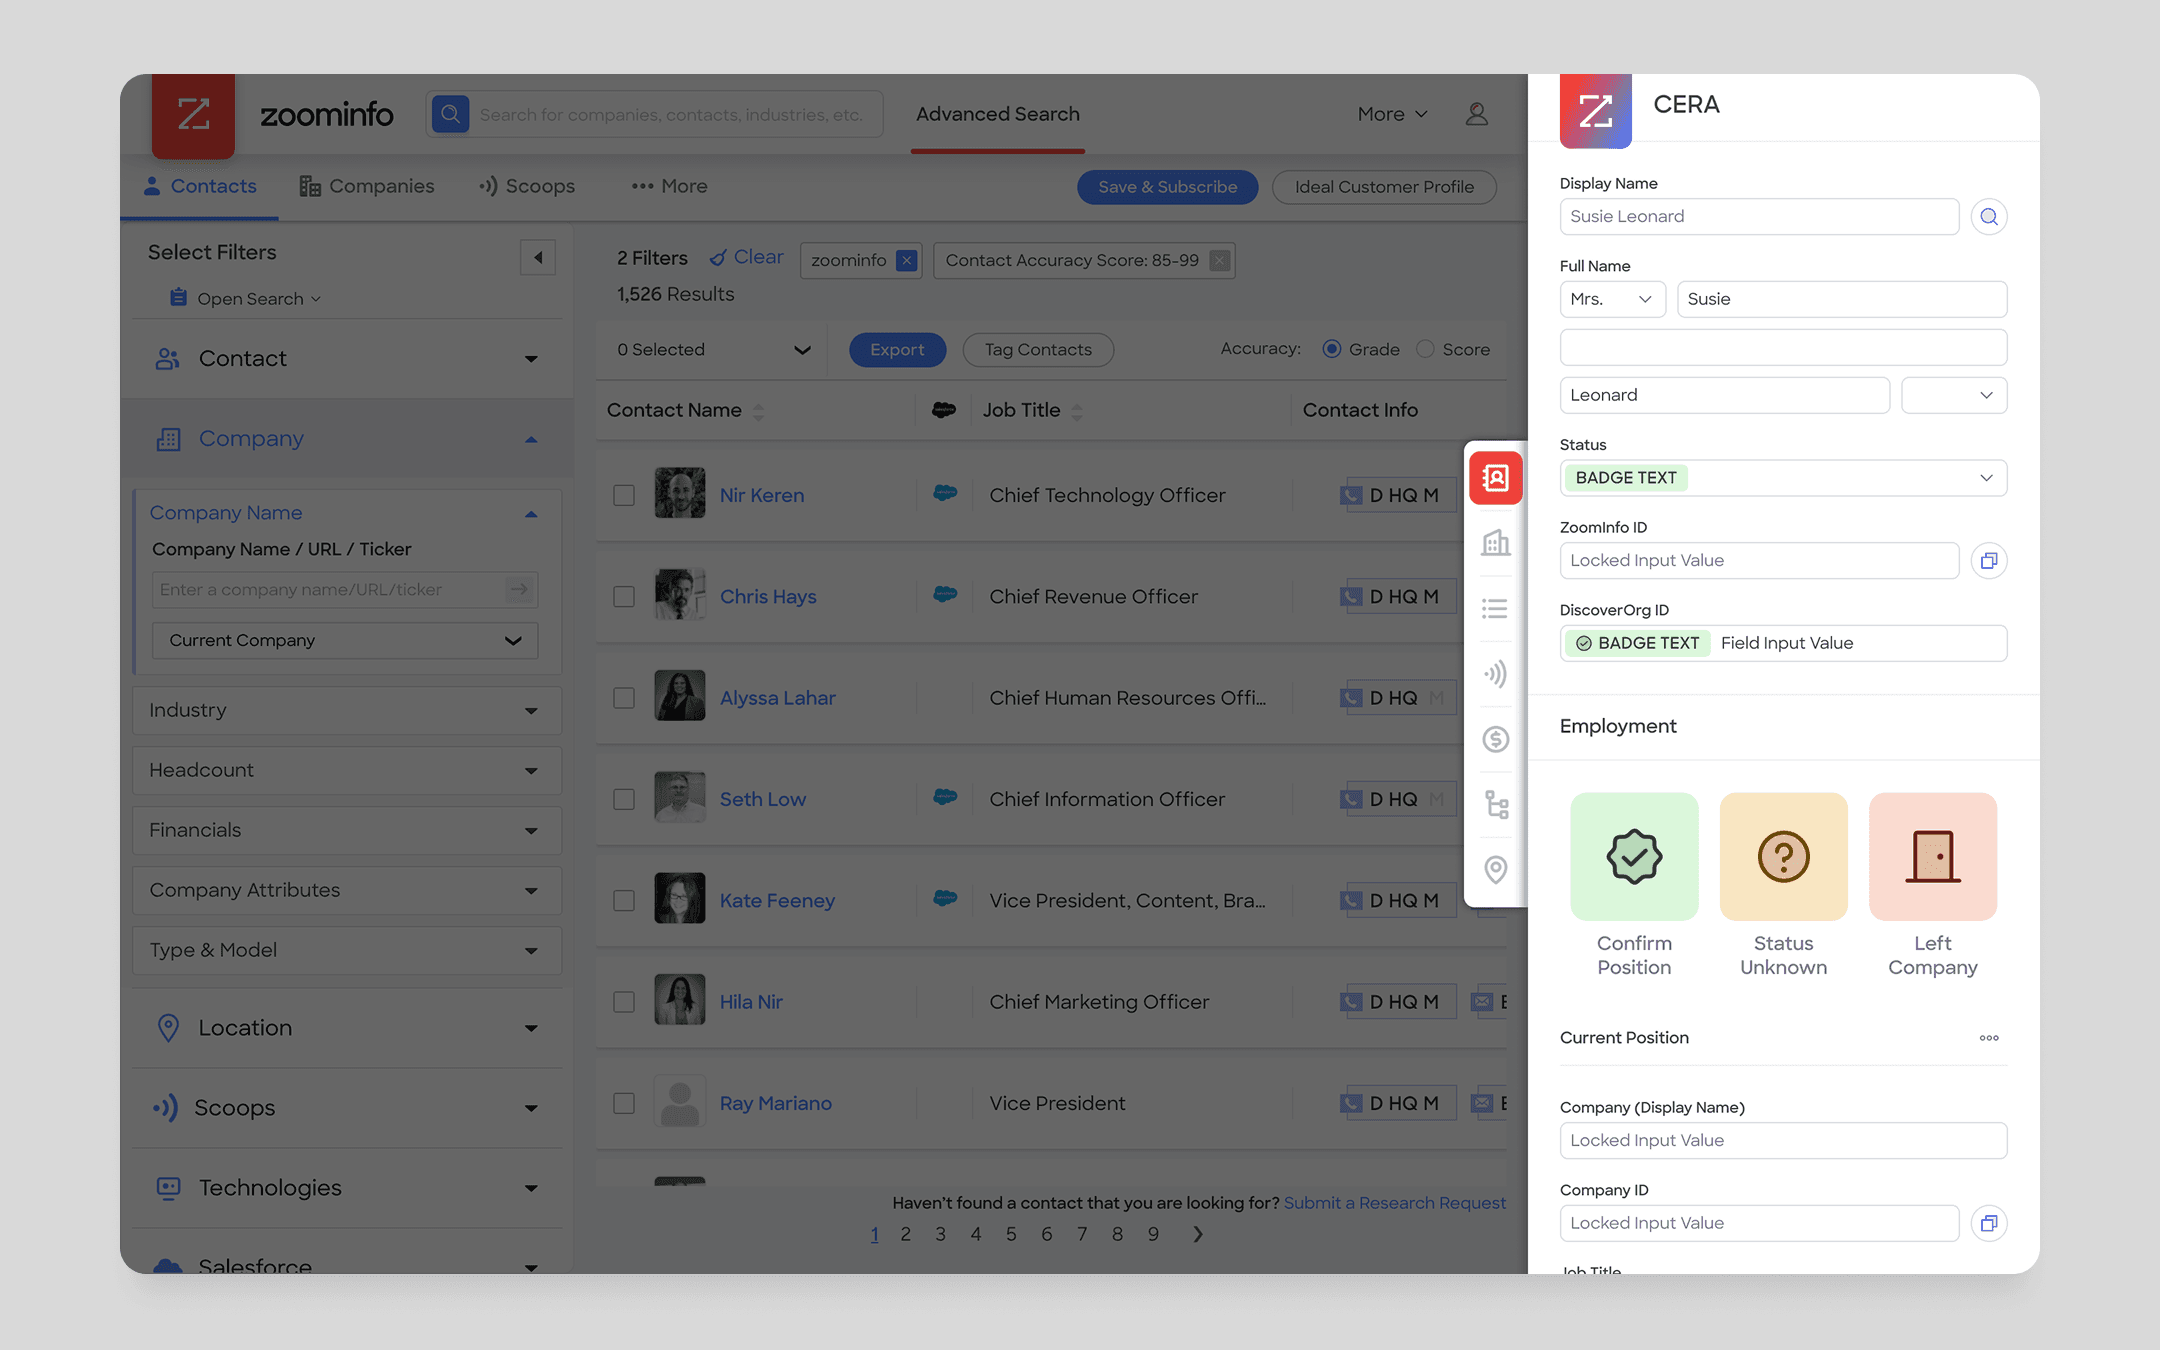The width and height of the screenshot is (2160, 1350).
Task: Focus the main search input
Action: [x=671, y=115]
